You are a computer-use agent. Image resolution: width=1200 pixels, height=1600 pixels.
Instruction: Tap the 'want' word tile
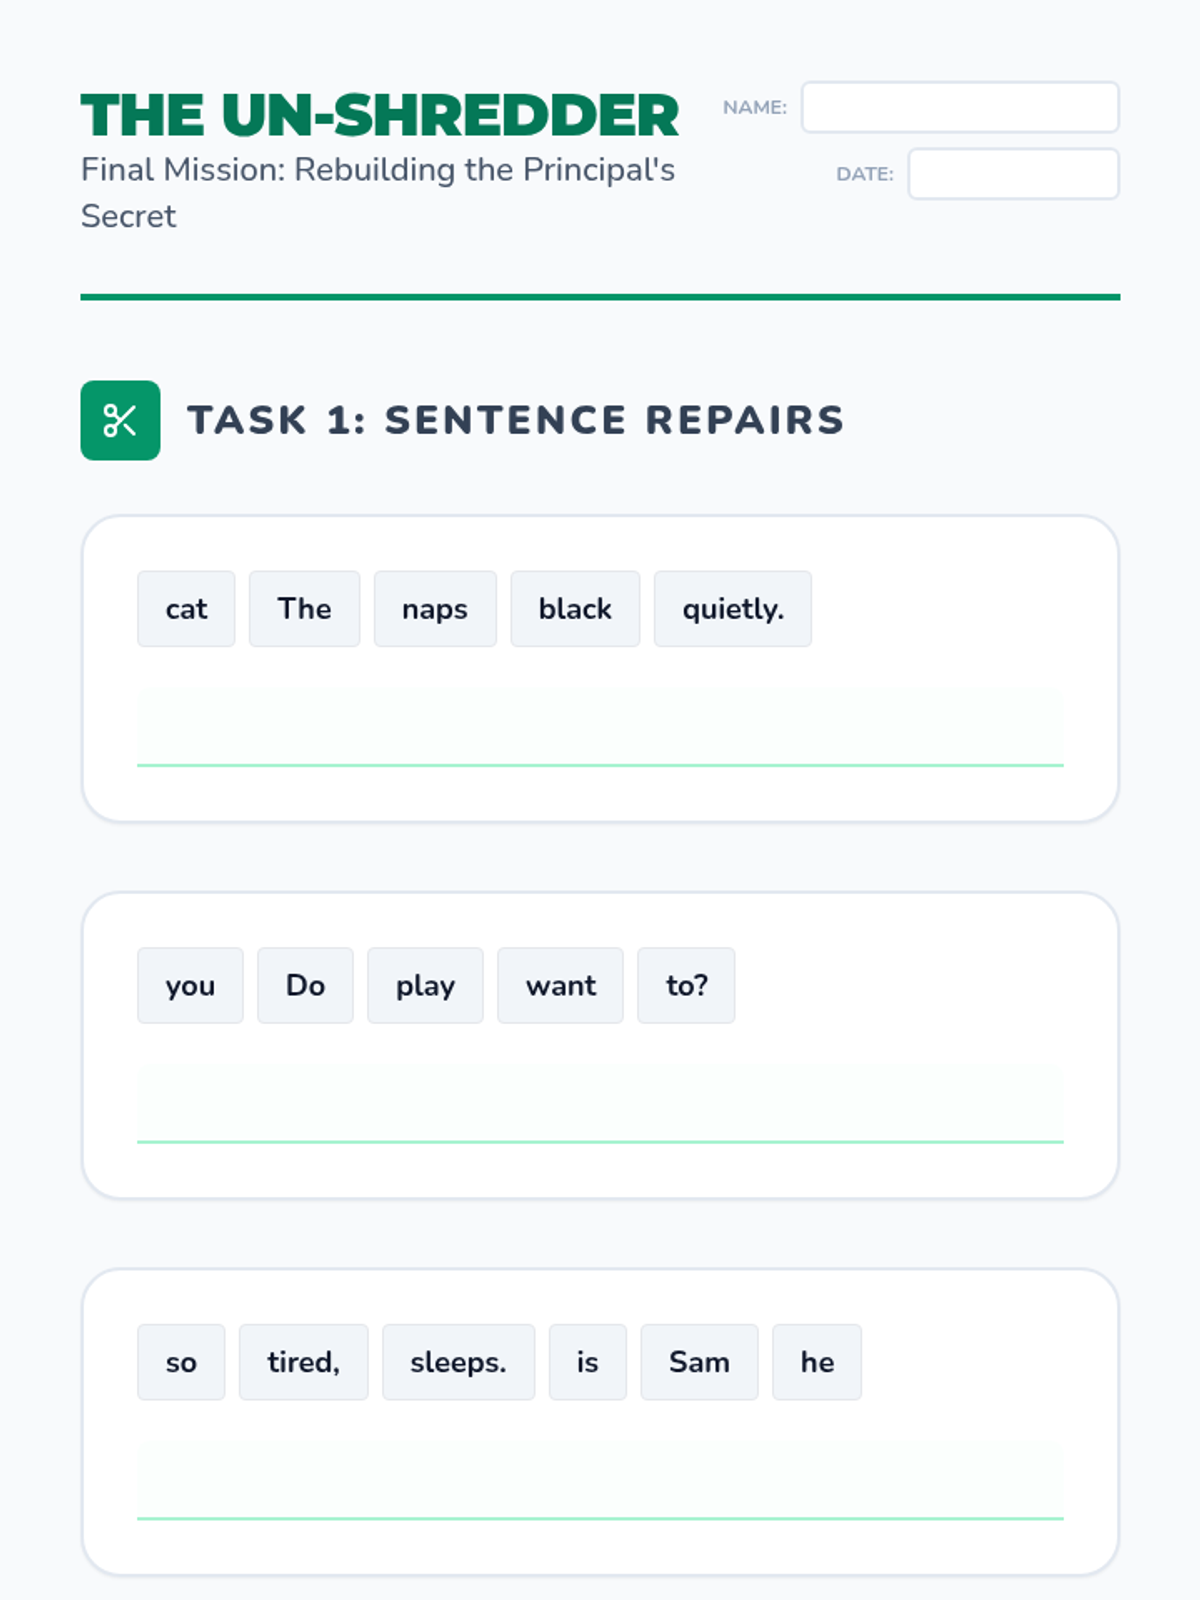[560, 986]
